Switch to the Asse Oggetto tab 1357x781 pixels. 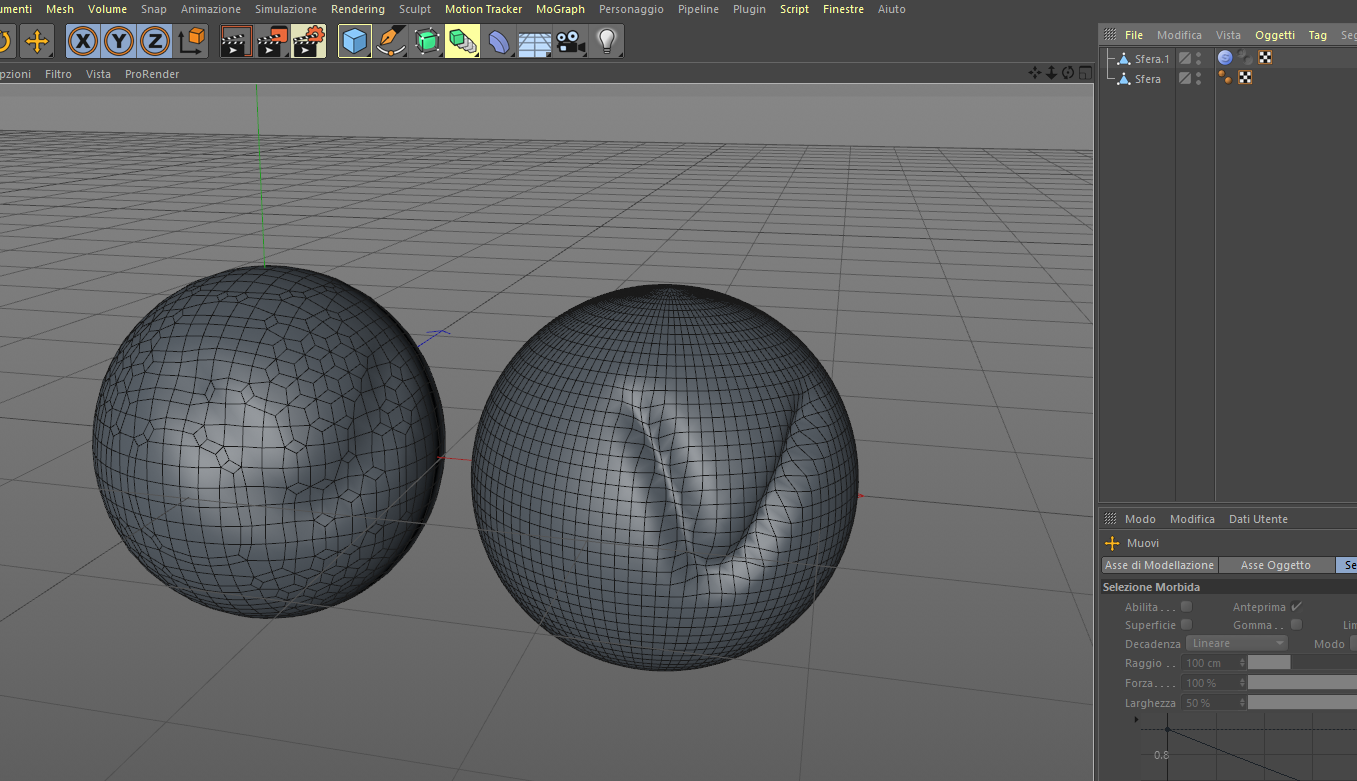(1276, 565)
